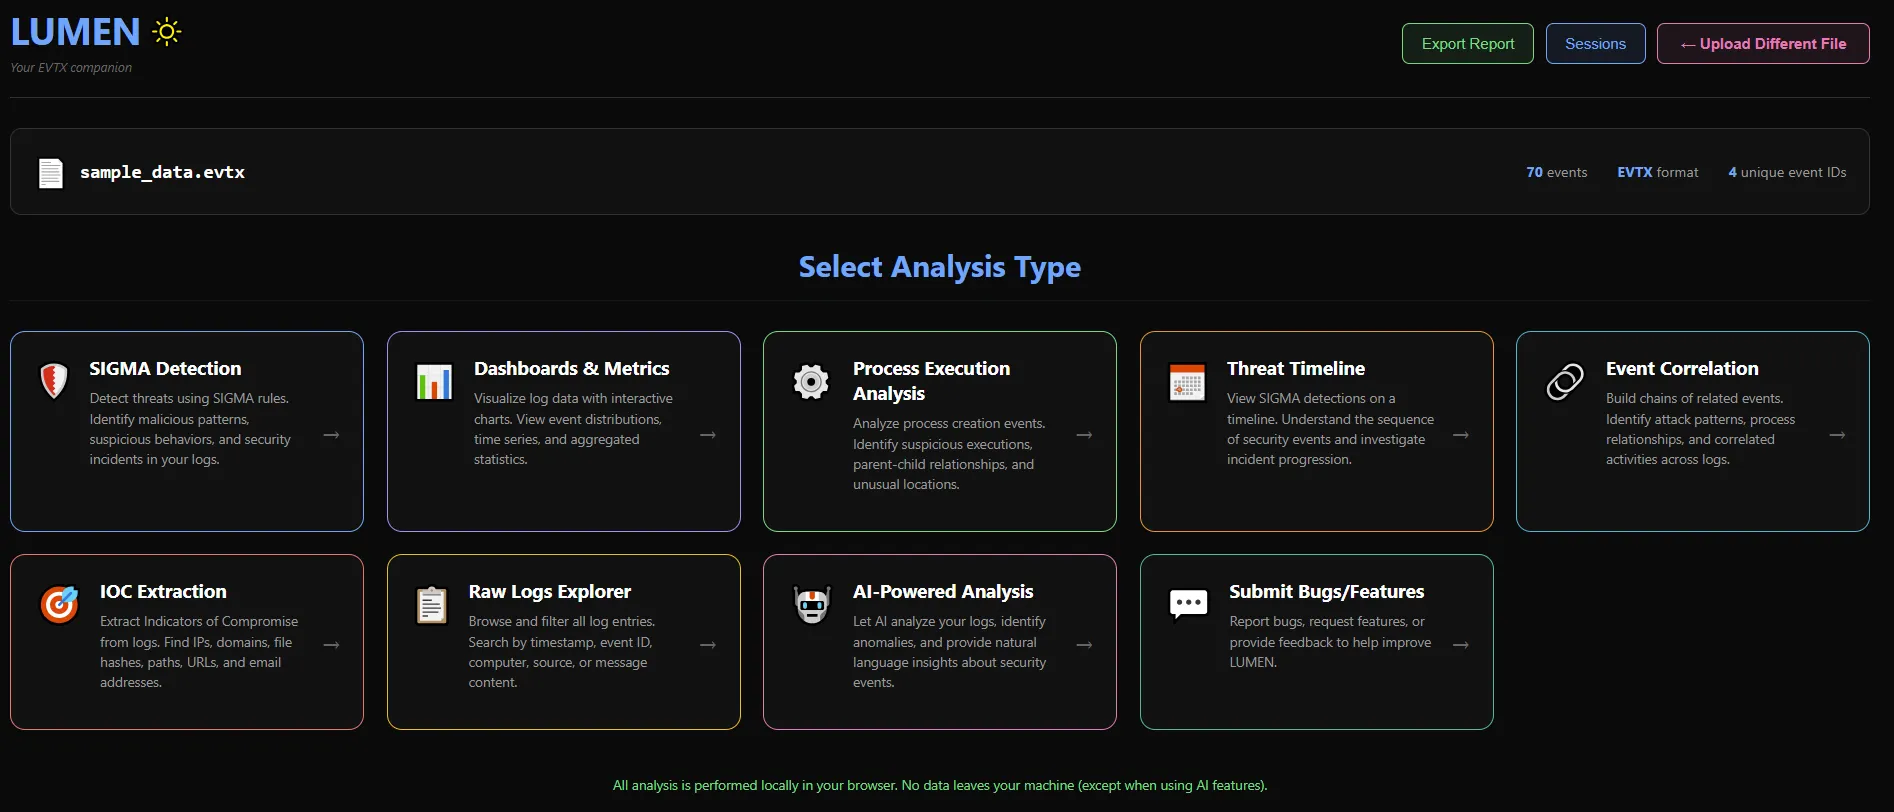The width and height of the screenshot is (1894, 812).
Task: Click the IOC Extraction target icon
Action: [x=59, y=605]
